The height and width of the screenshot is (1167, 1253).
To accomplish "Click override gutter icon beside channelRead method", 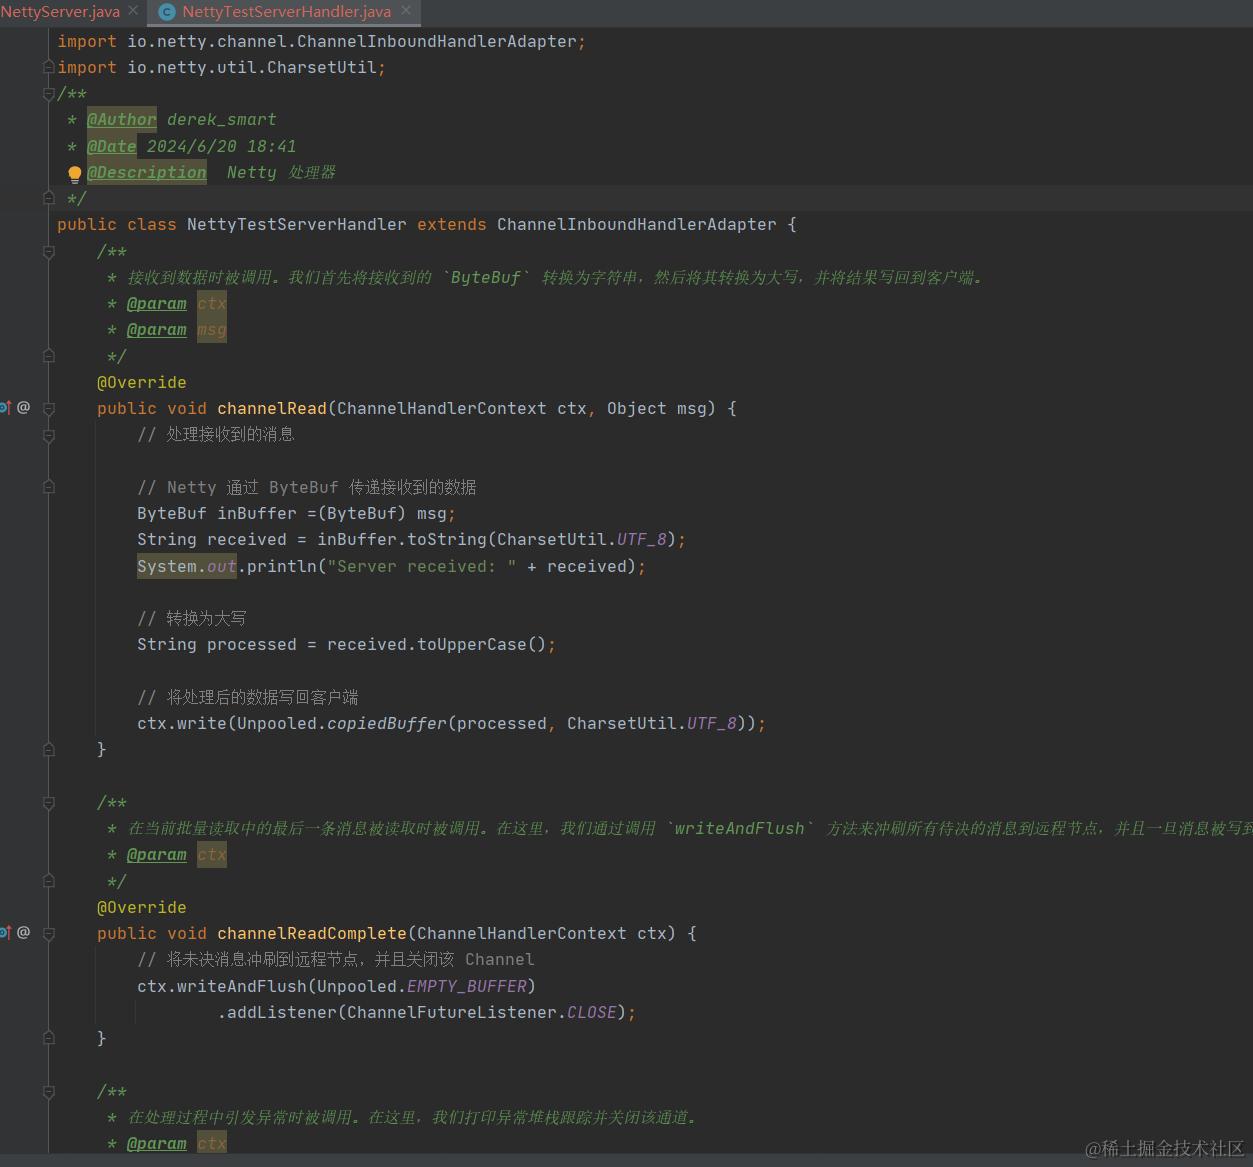I will point(5,407).
